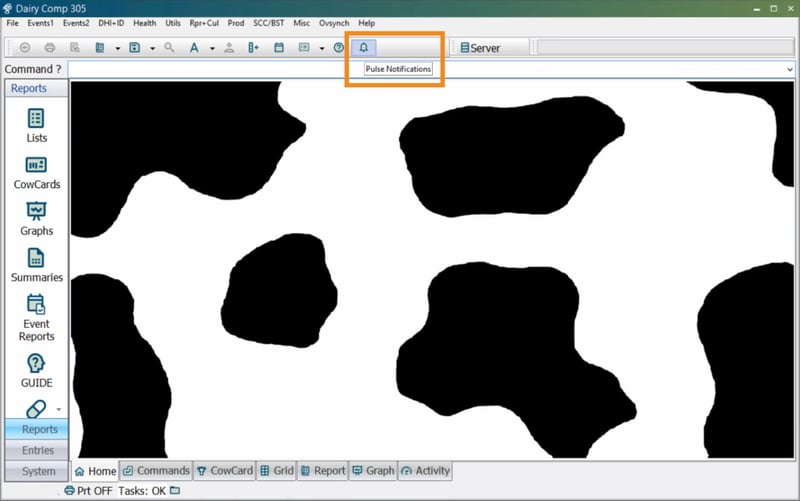Expand the Command input dropdown arrow

point(790,69)
